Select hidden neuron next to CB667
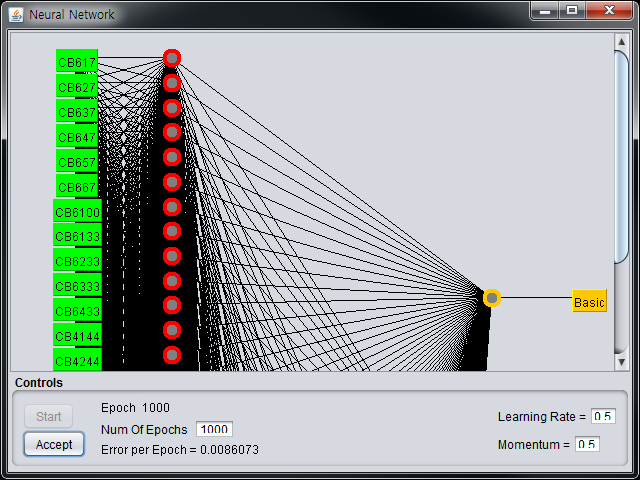Screen dimensions: 640x480 172,182
